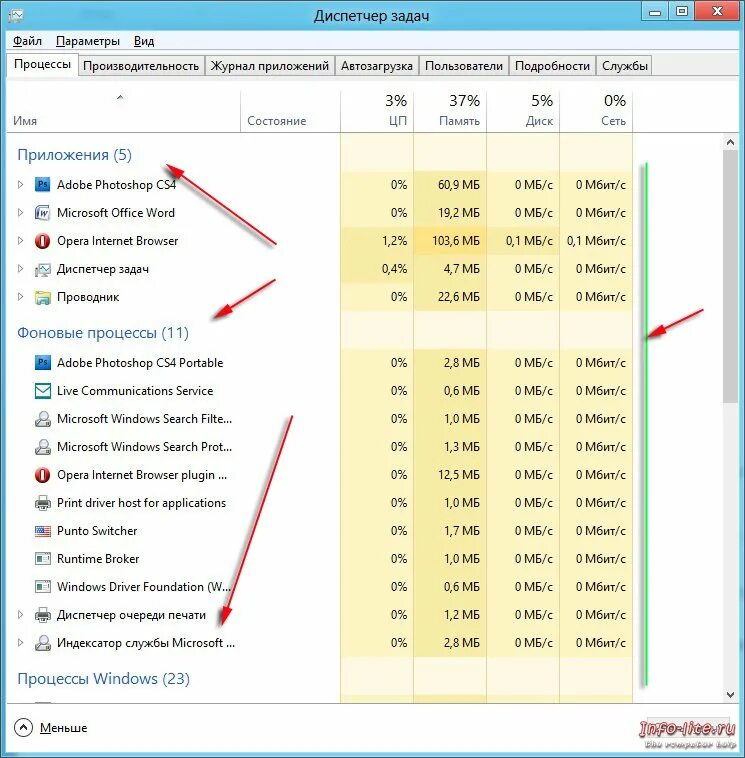Open the Вид menu
This screenshot has height=758, width=745.
pyautogui.click(x=144, y=41)
